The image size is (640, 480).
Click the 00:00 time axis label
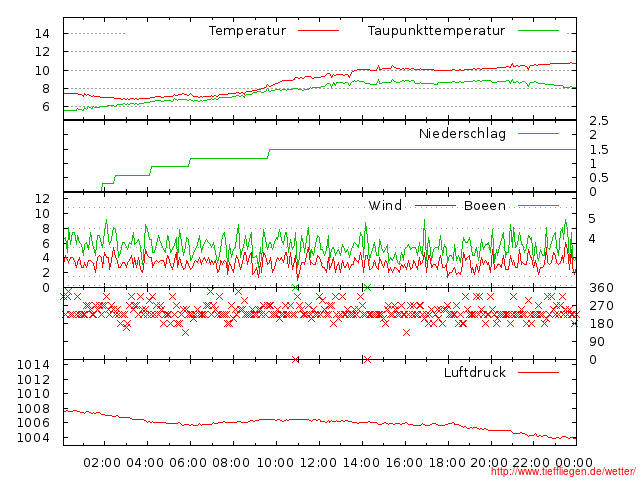(x=574, y=463)
